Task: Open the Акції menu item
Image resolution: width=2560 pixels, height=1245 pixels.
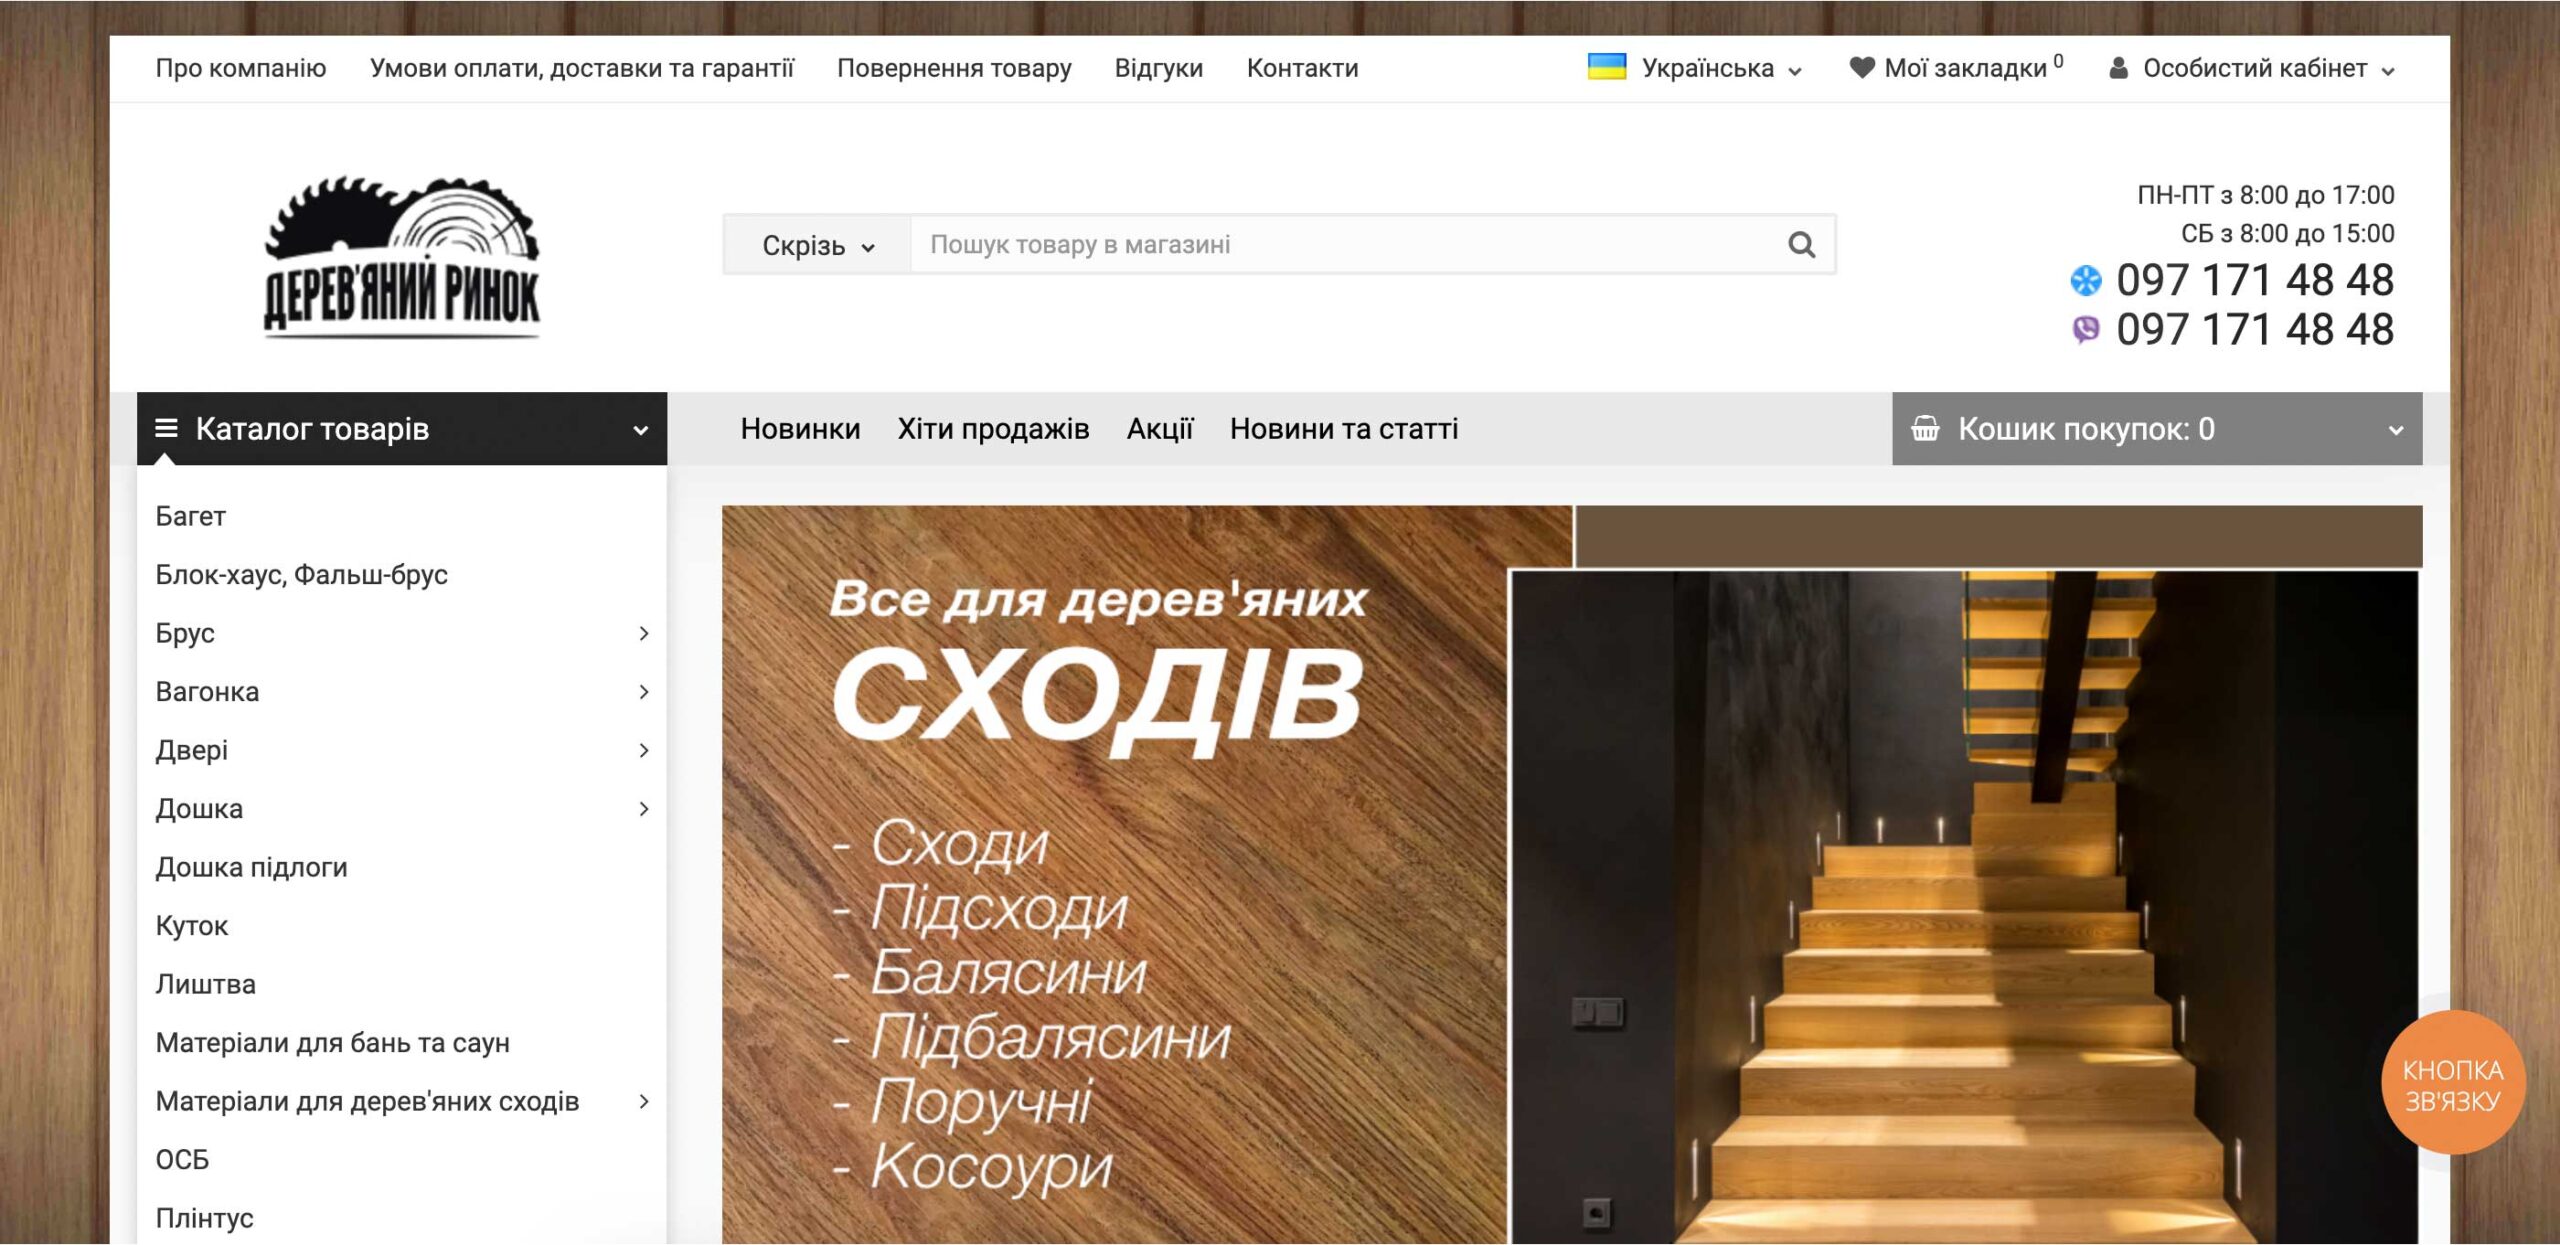Action: [x=1160, y=429]
